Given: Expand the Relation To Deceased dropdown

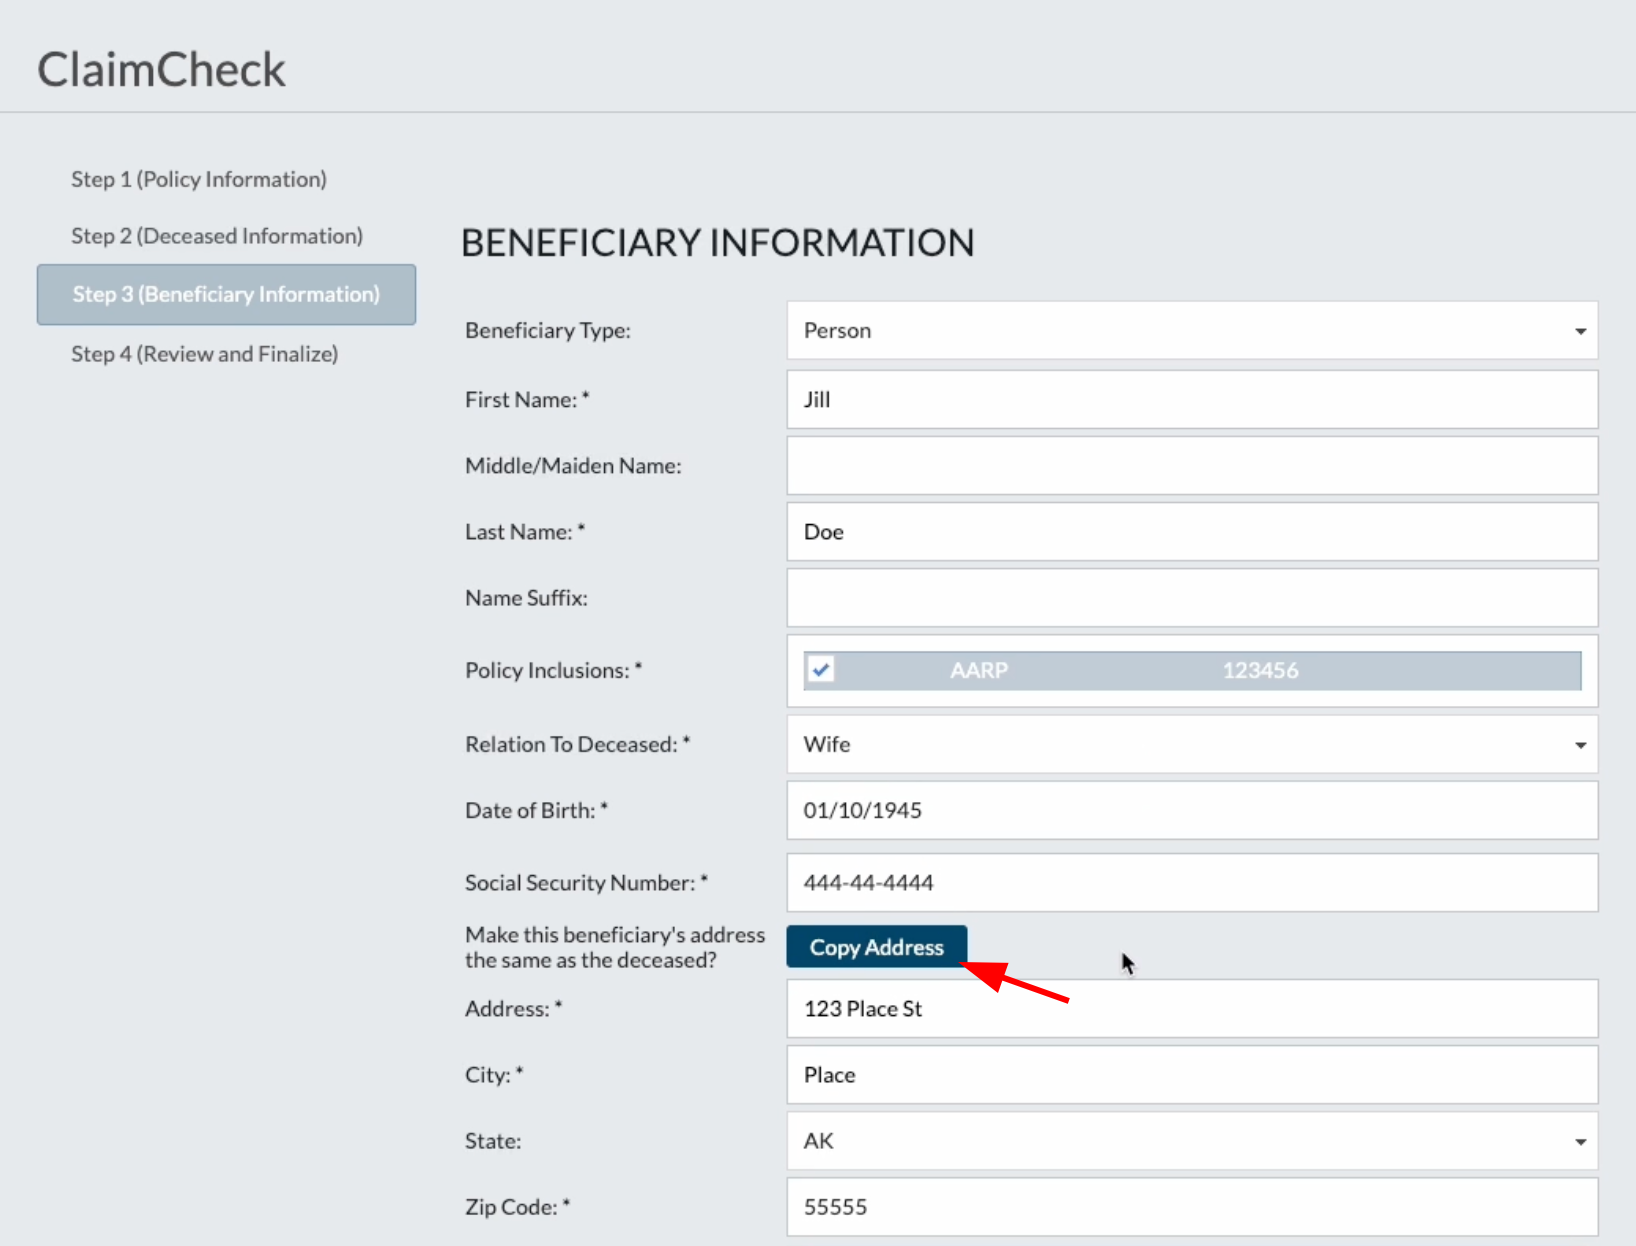Looking at the screenshot, I should pos(1190,744).
